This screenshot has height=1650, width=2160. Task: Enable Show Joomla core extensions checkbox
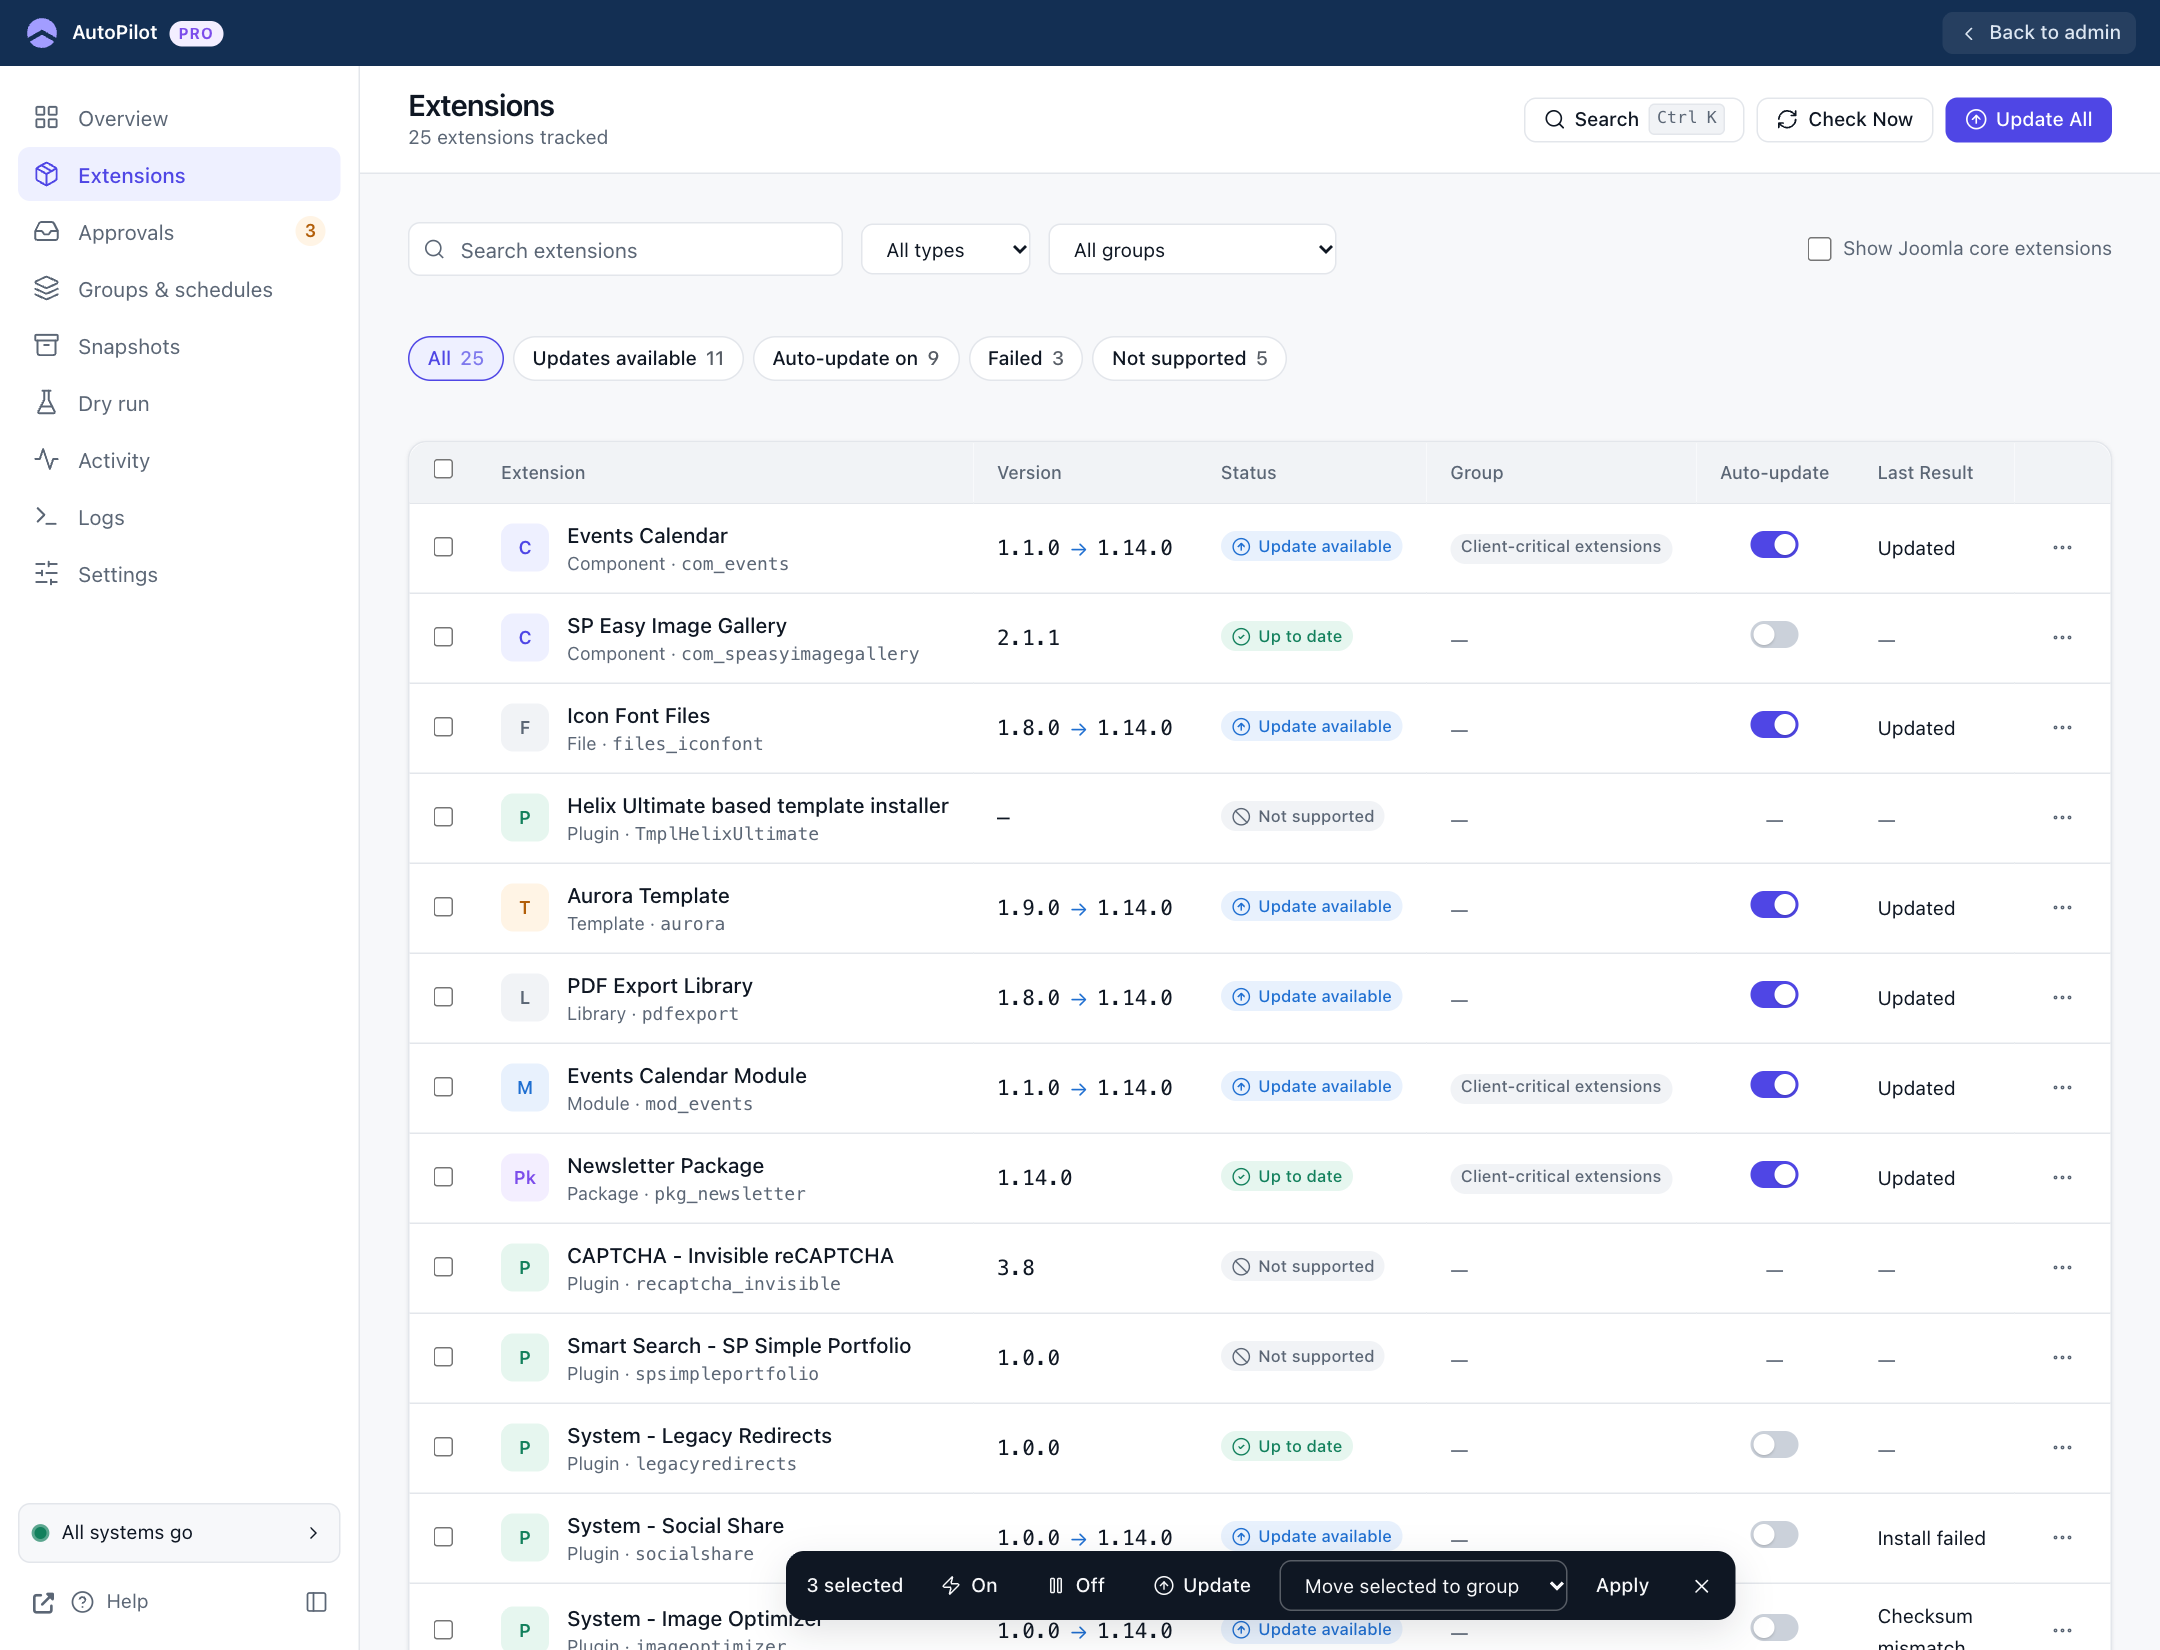pyautogui.click(x=1819, y=249)
